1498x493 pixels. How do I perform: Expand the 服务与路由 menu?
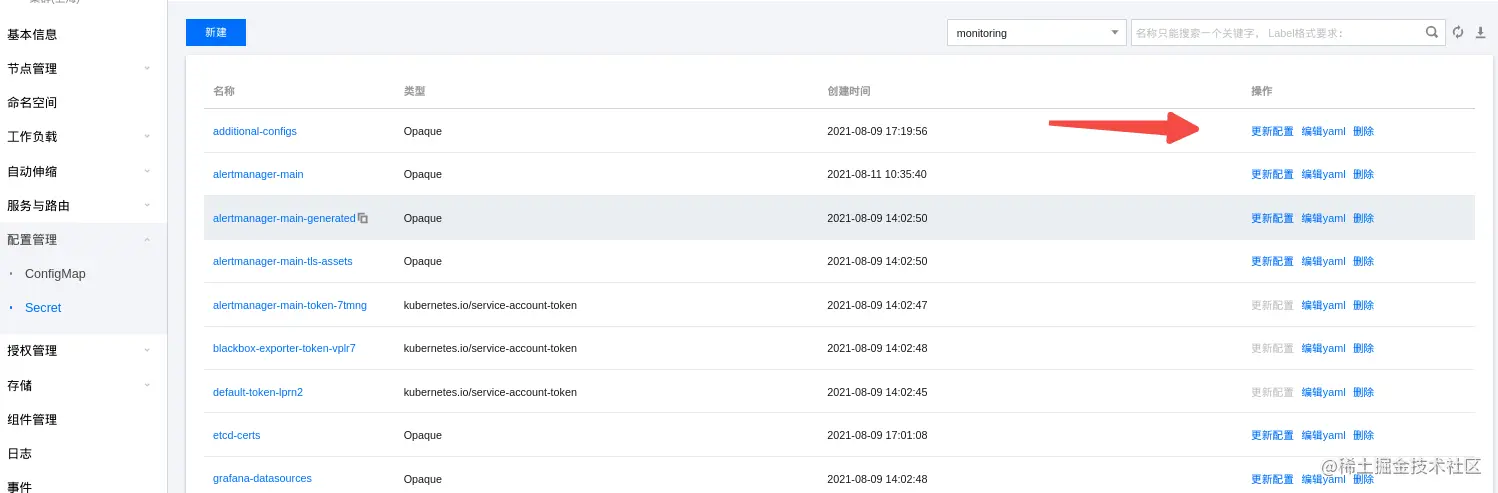point(147,205)
